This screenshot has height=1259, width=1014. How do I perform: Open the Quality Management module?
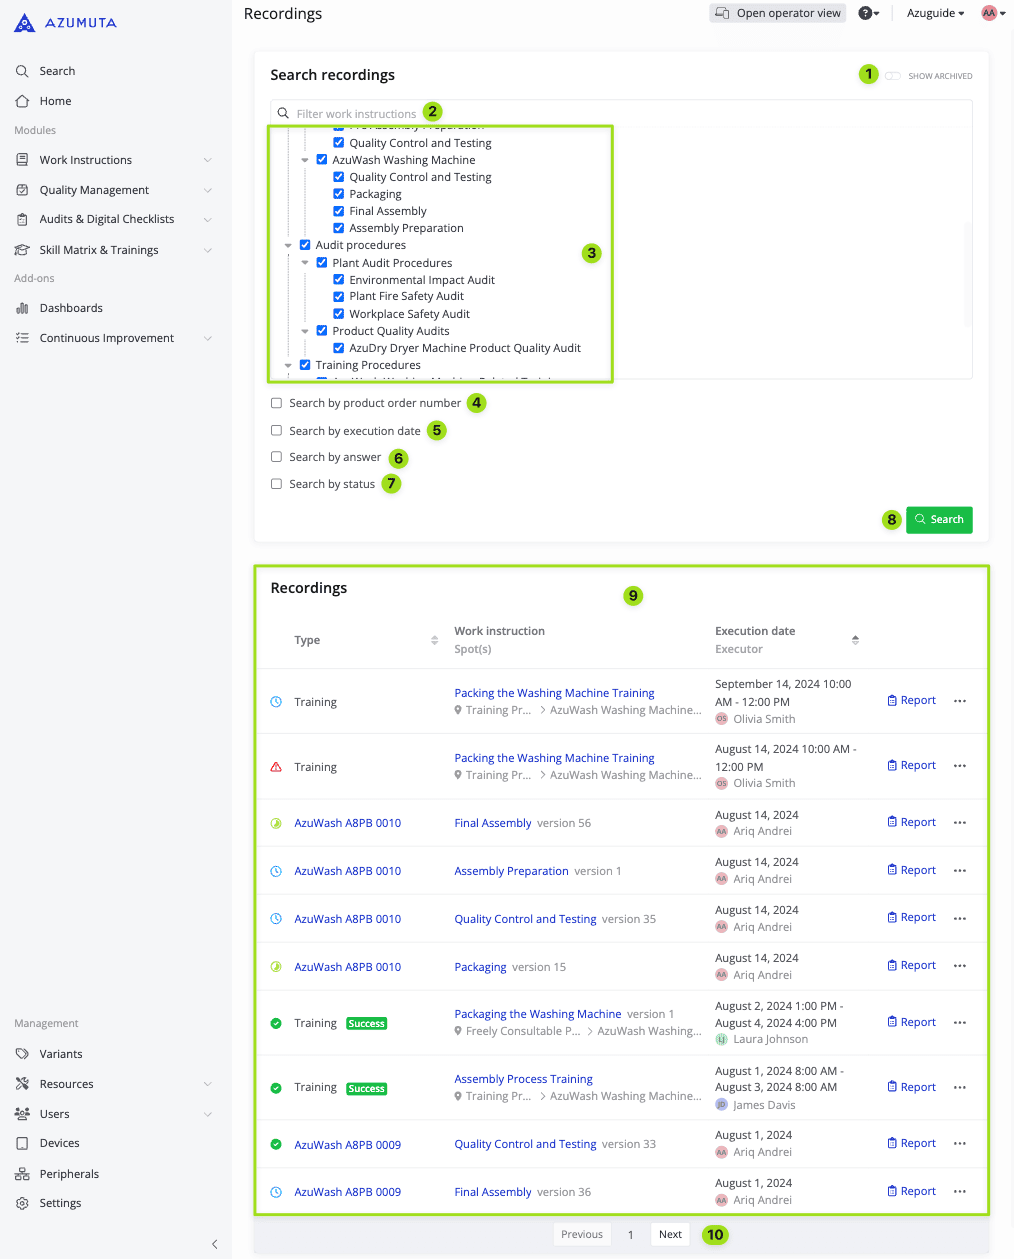point(94,189)
